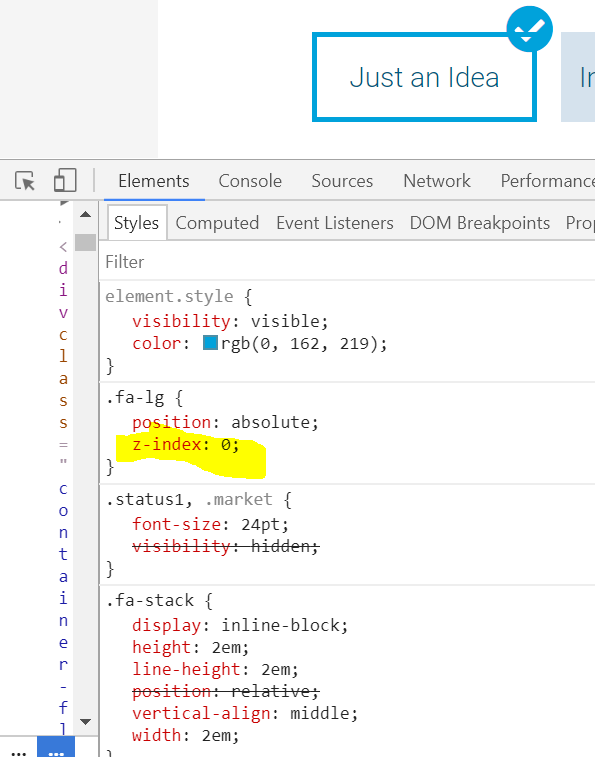Edit the height: 2em value

point(226,647)
